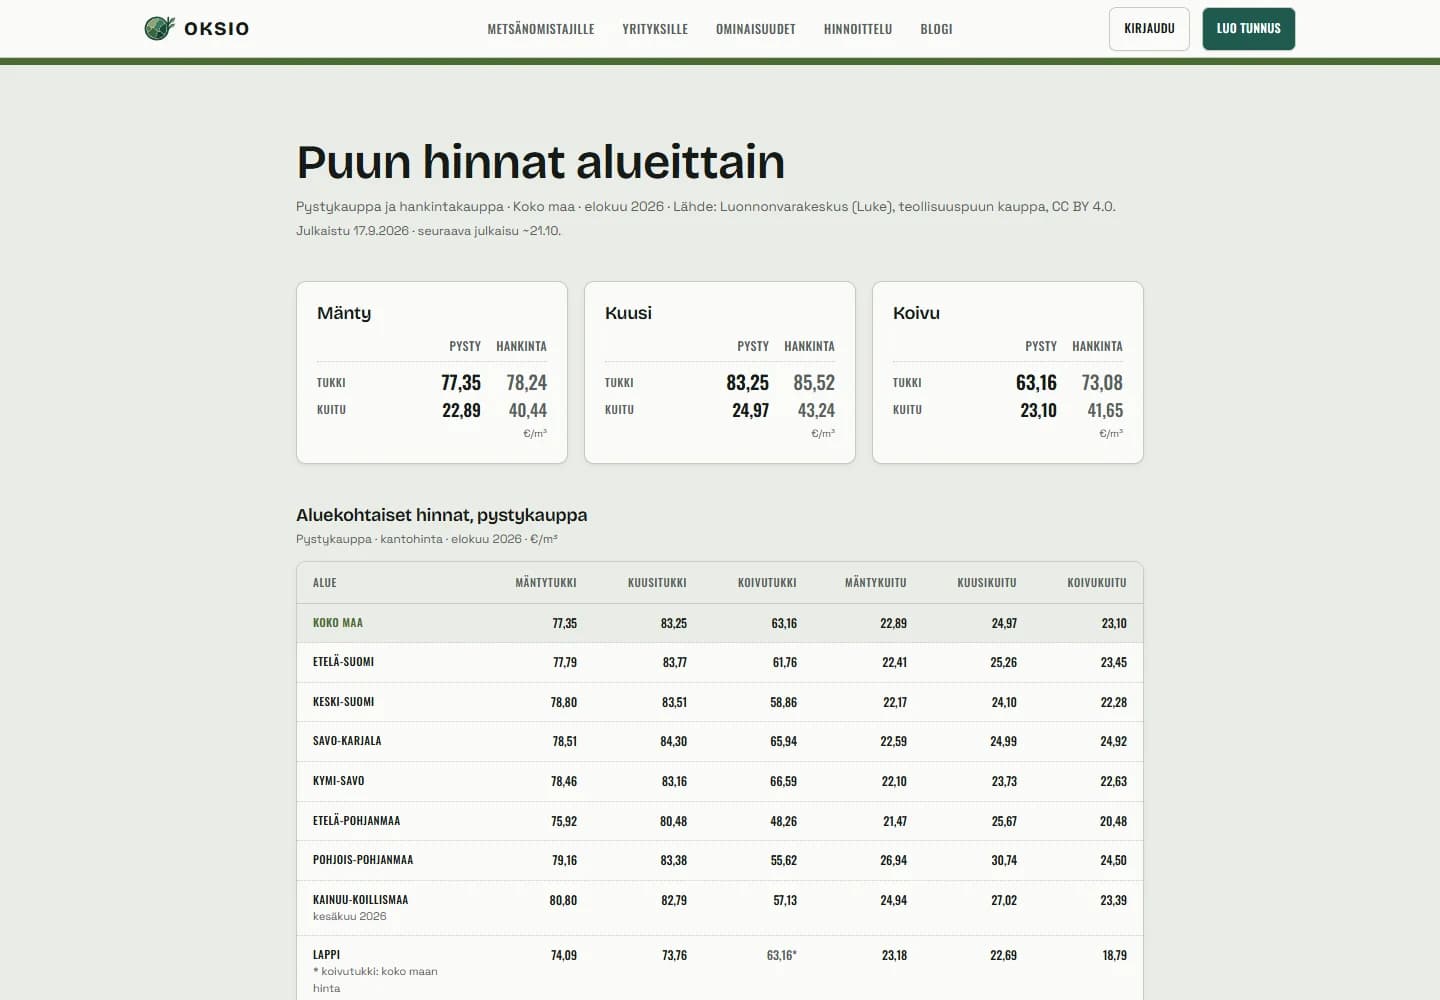Click the Kuusi card title
1440x1000 pixels.
628,313
